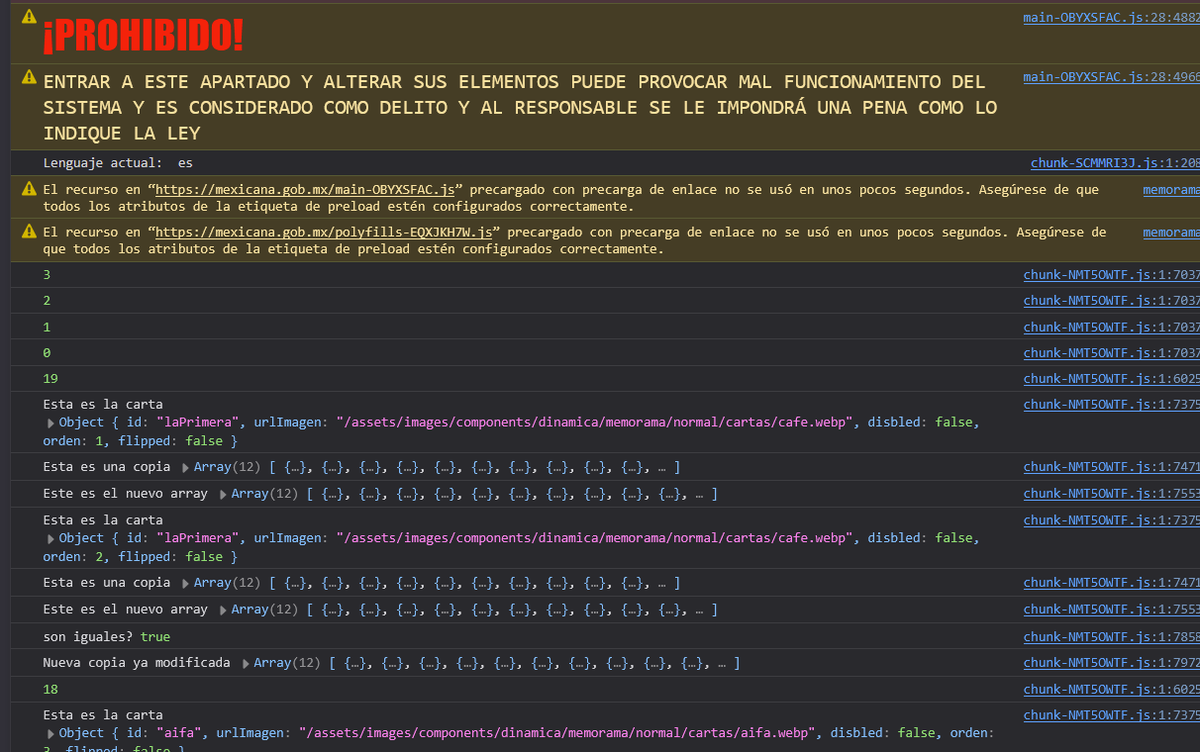Image resolution: width=1200 pixels, height=752 pixels.
Task: Open source link main-OBYXSFAC.js:28:4882
Action: [1111, 18]
